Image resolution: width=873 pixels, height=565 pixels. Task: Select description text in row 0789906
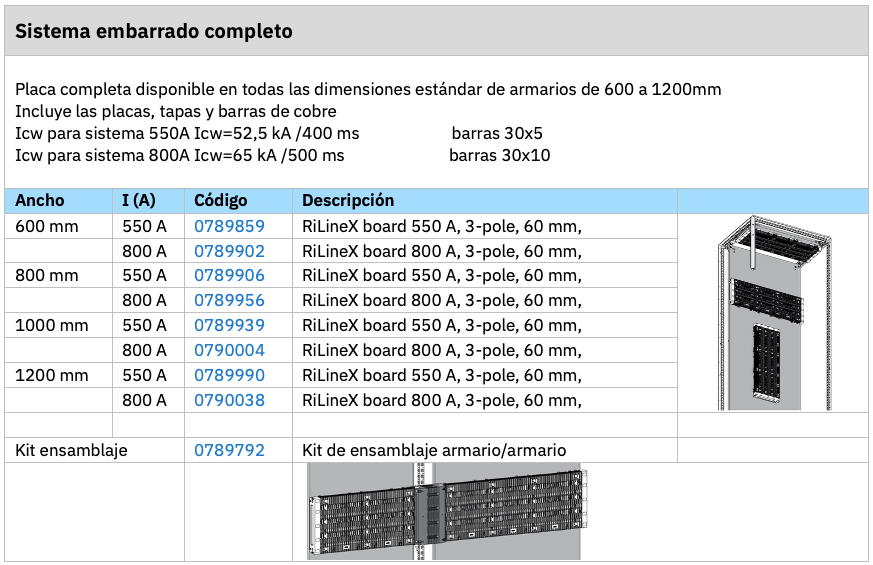(x=442, y=276)
